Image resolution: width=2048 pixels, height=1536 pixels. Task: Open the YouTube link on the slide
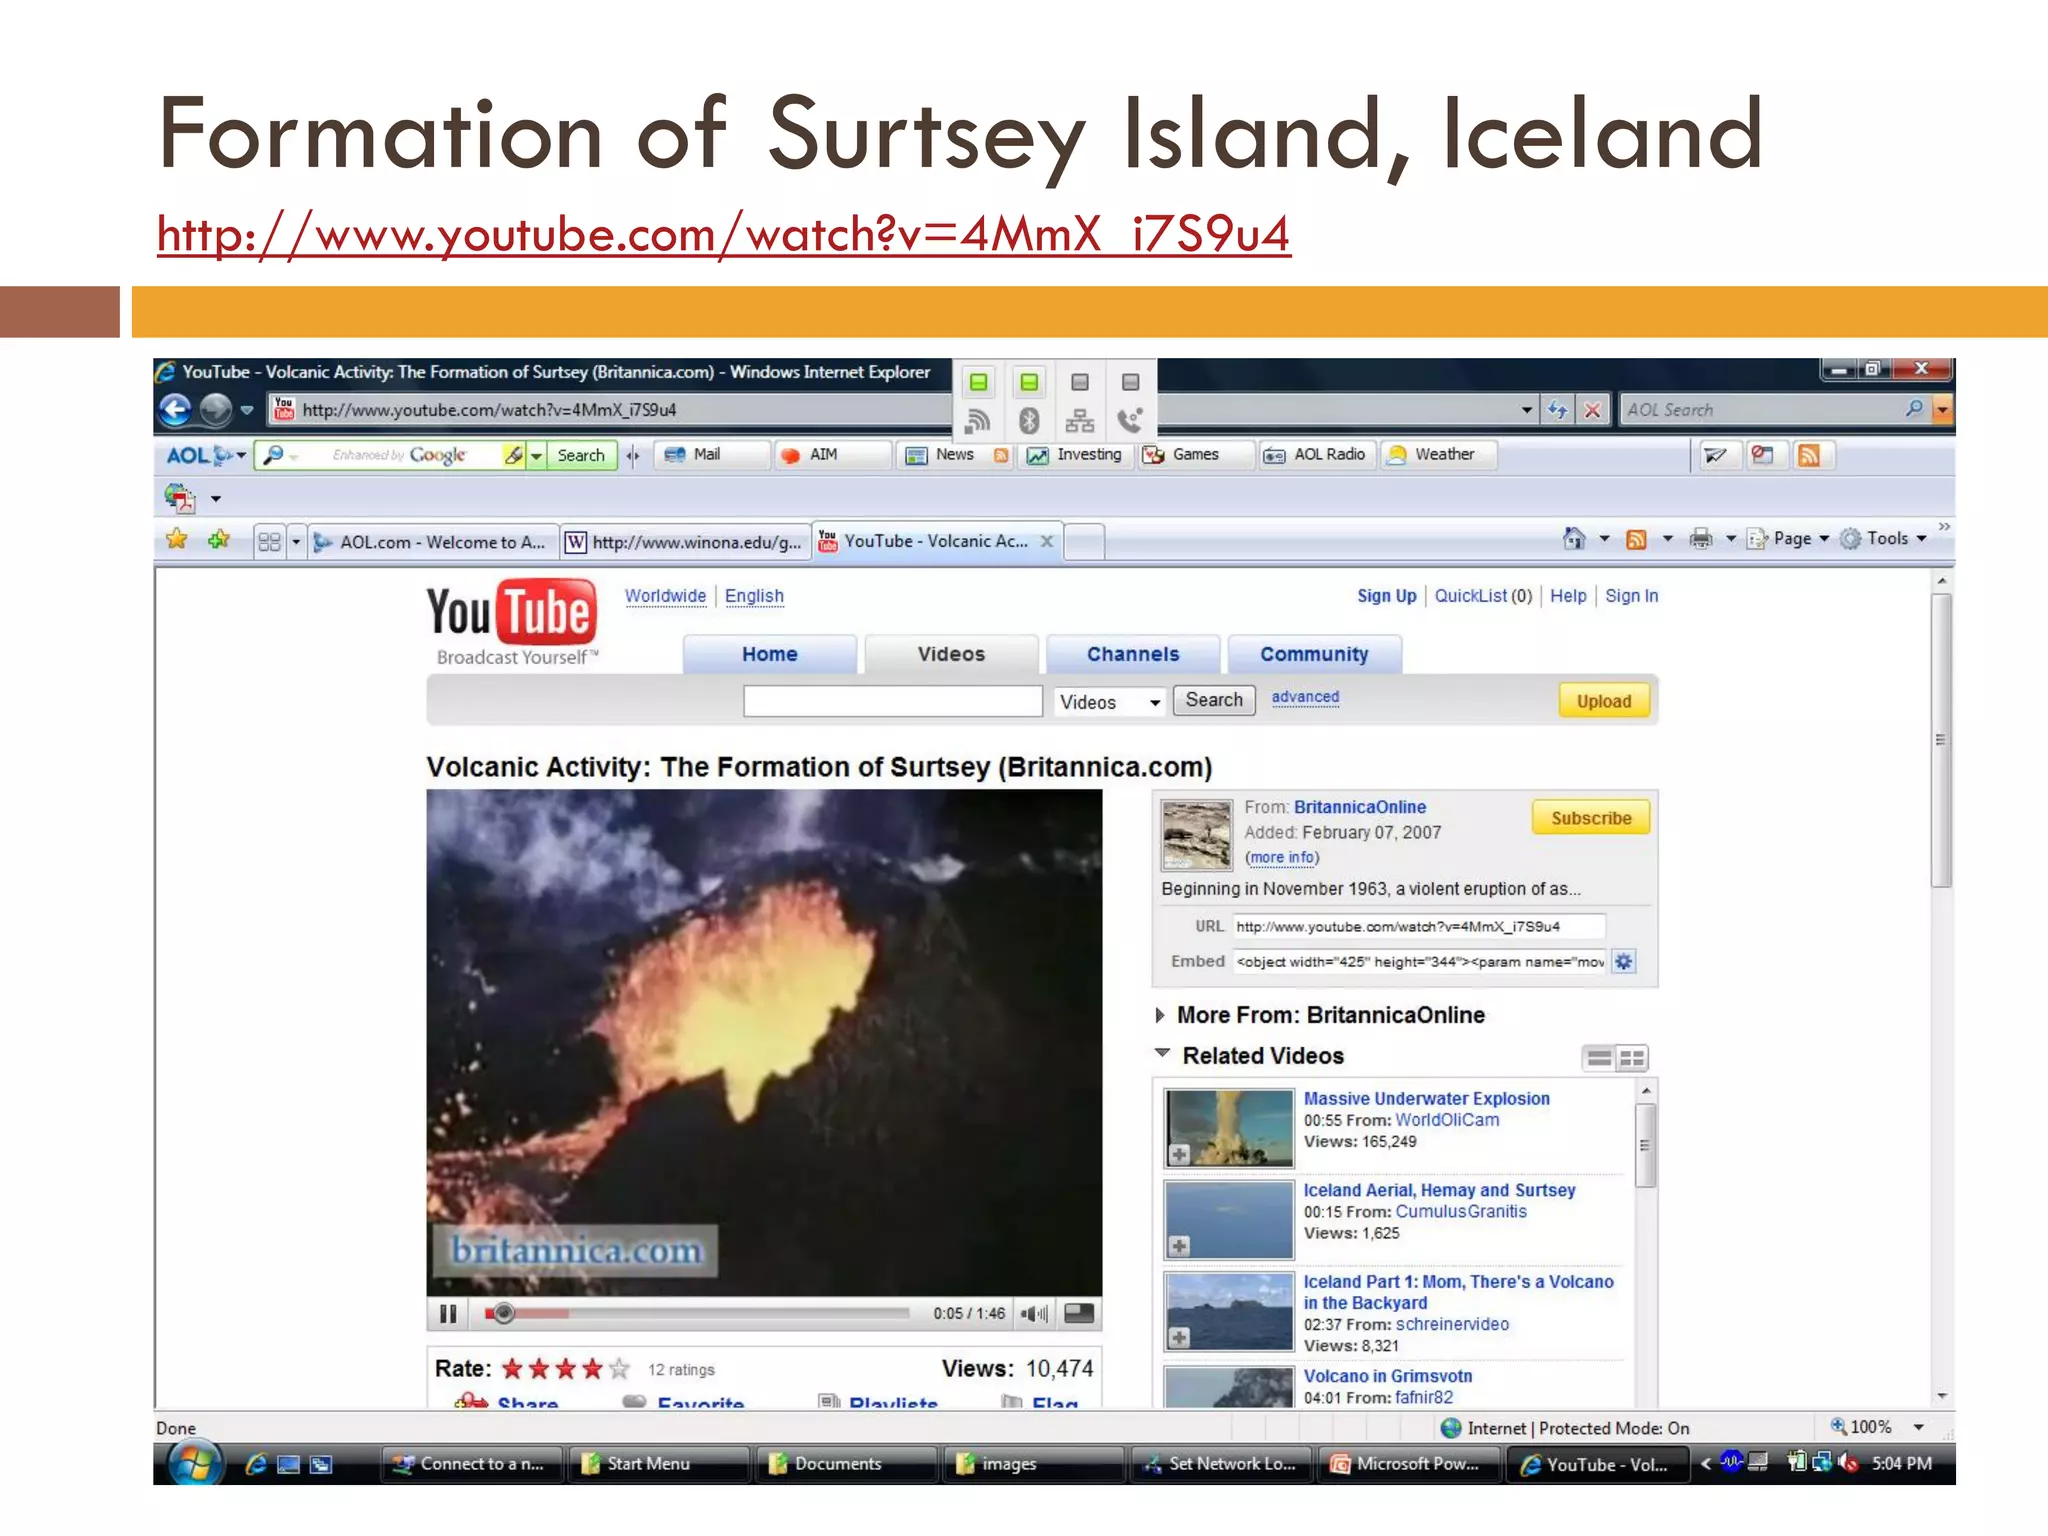pos(723,235)
